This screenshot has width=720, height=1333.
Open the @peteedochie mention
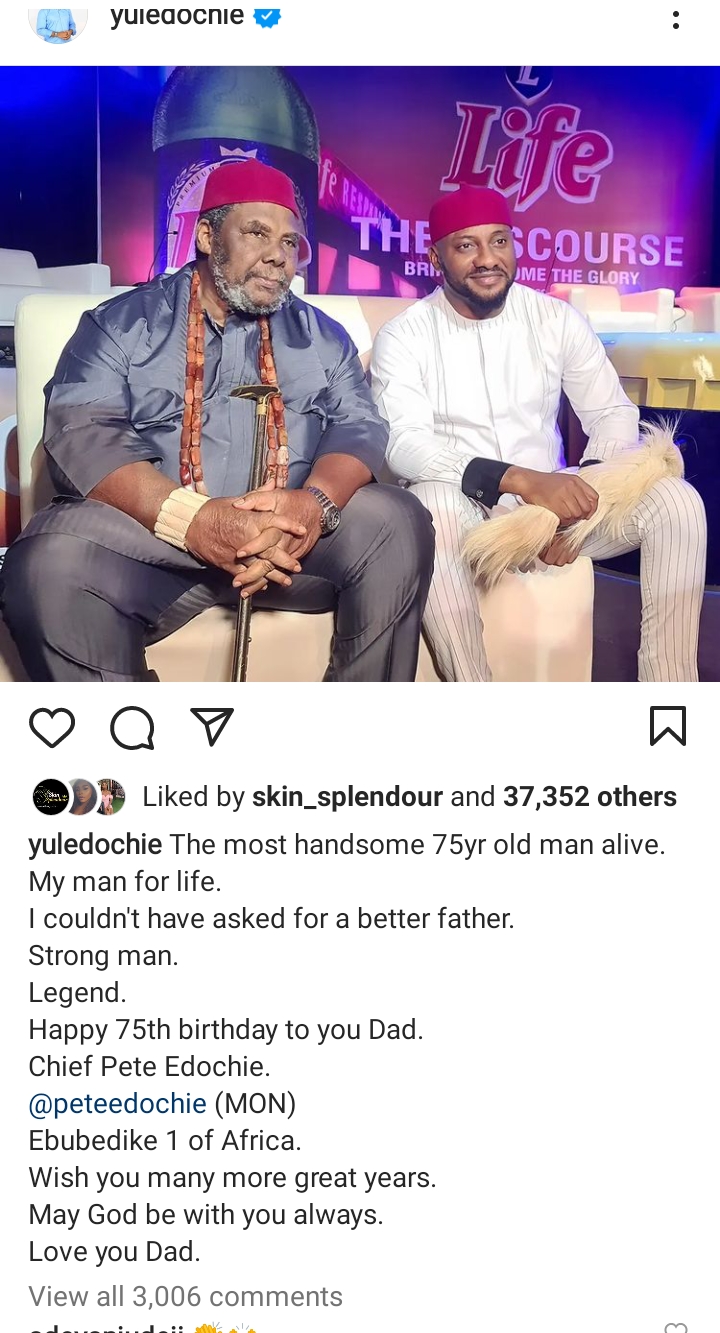click(x=118, y=1104)
